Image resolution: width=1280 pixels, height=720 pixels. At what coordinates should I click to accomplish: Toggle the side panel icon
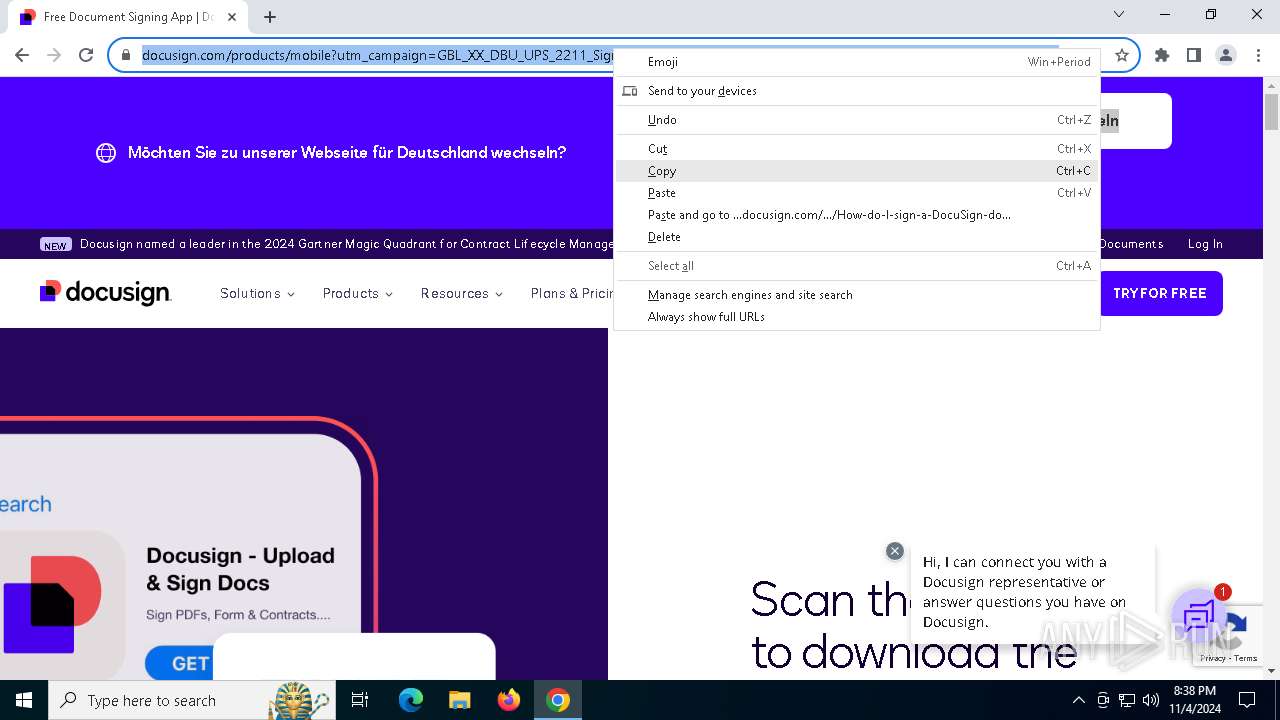(1194, 55)
